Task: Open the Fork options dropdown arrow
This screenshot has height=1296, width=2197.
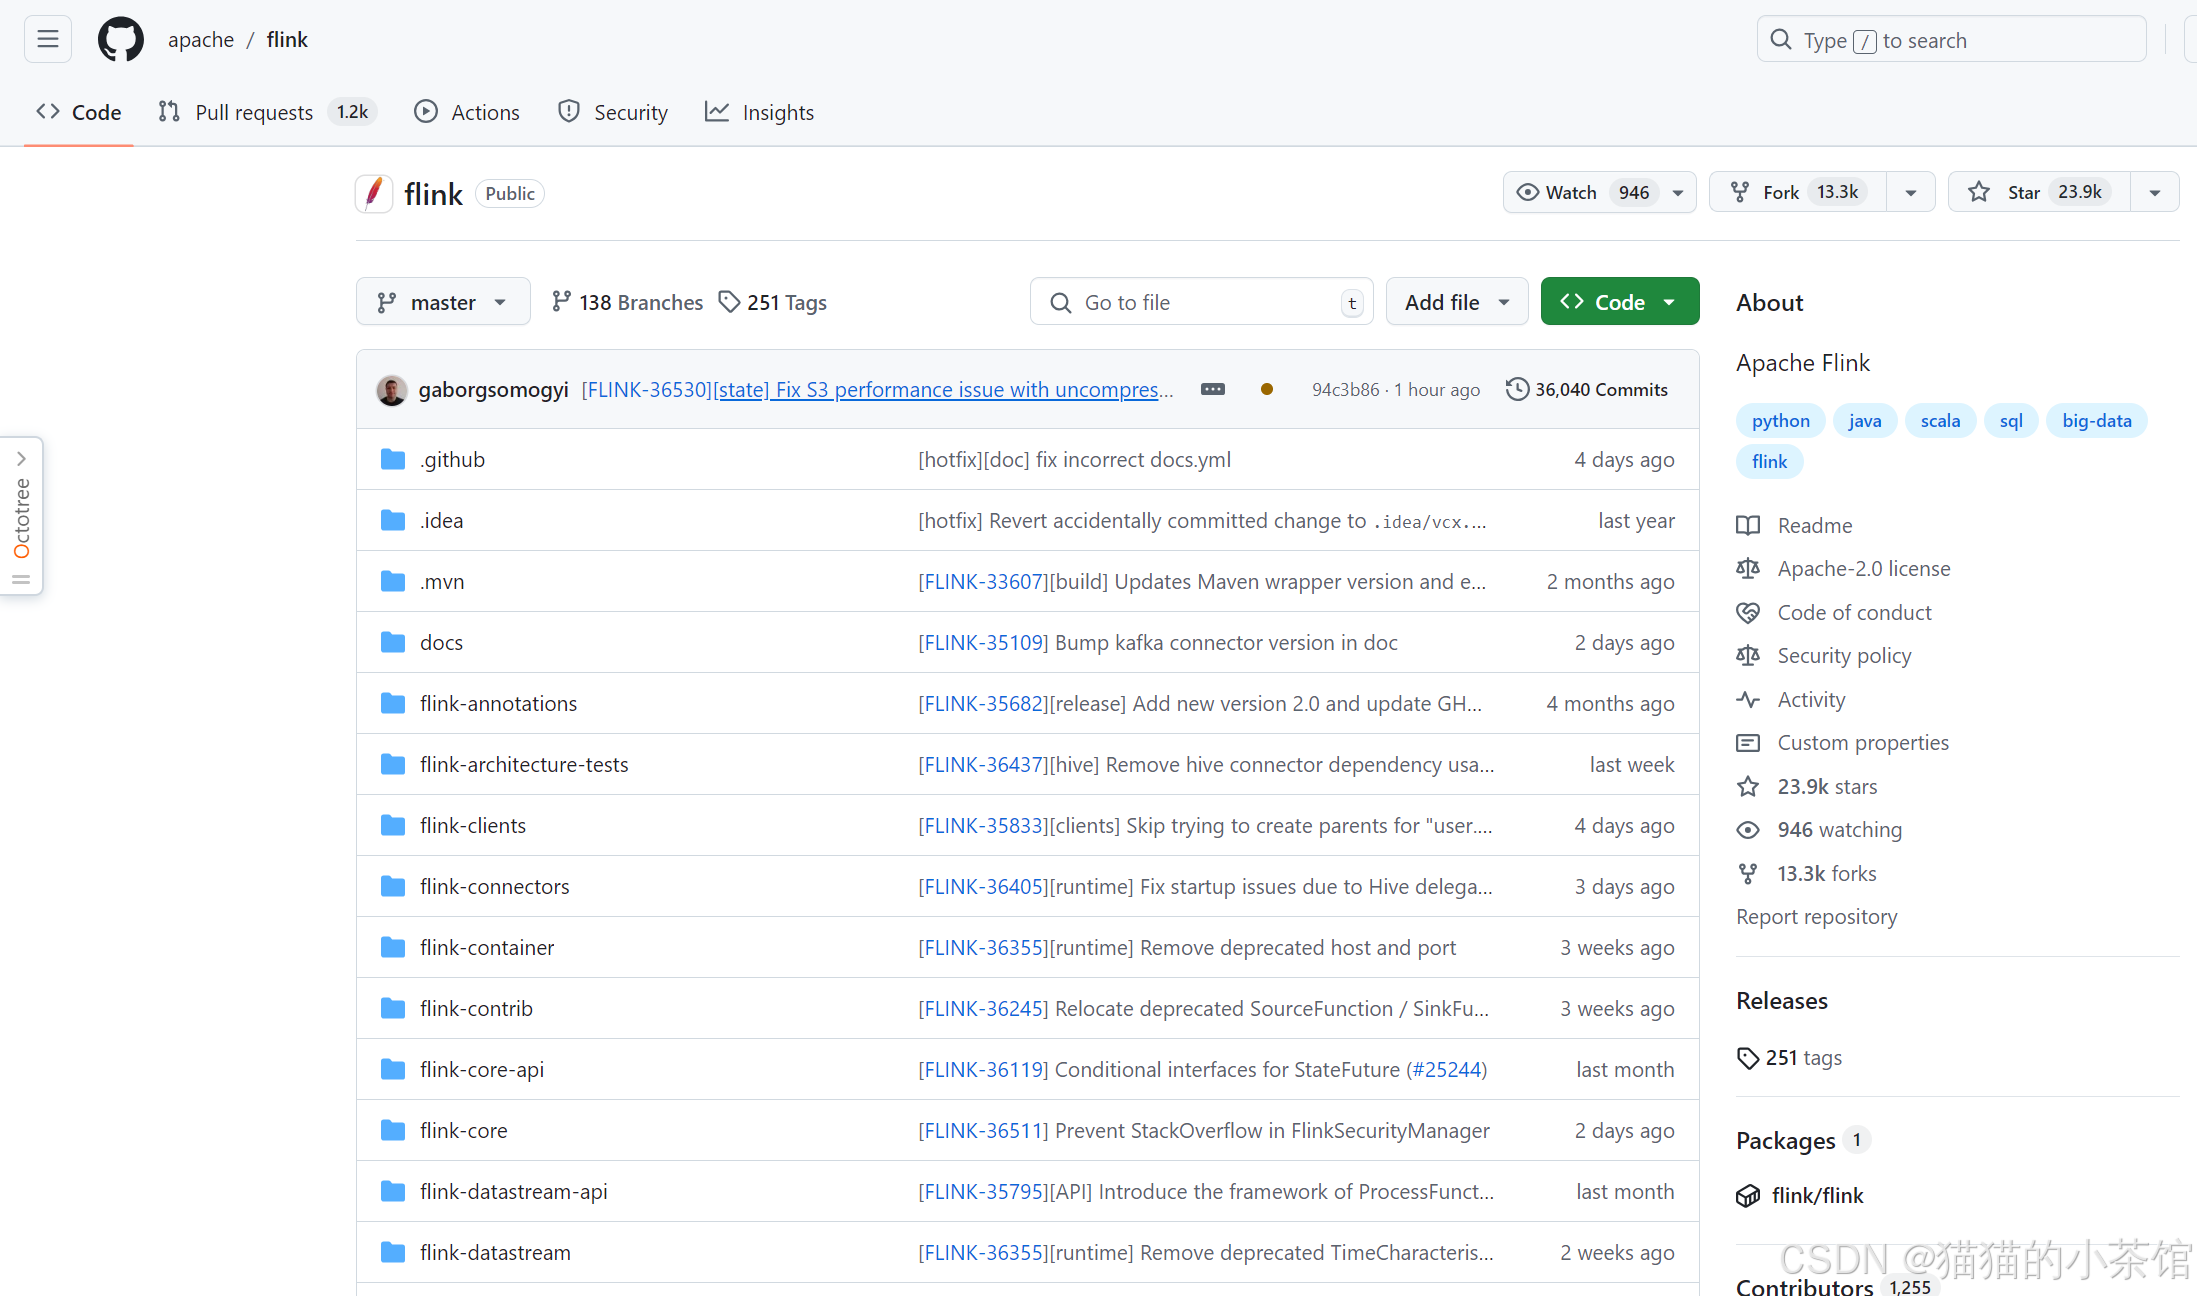Action: point(1910,192)
